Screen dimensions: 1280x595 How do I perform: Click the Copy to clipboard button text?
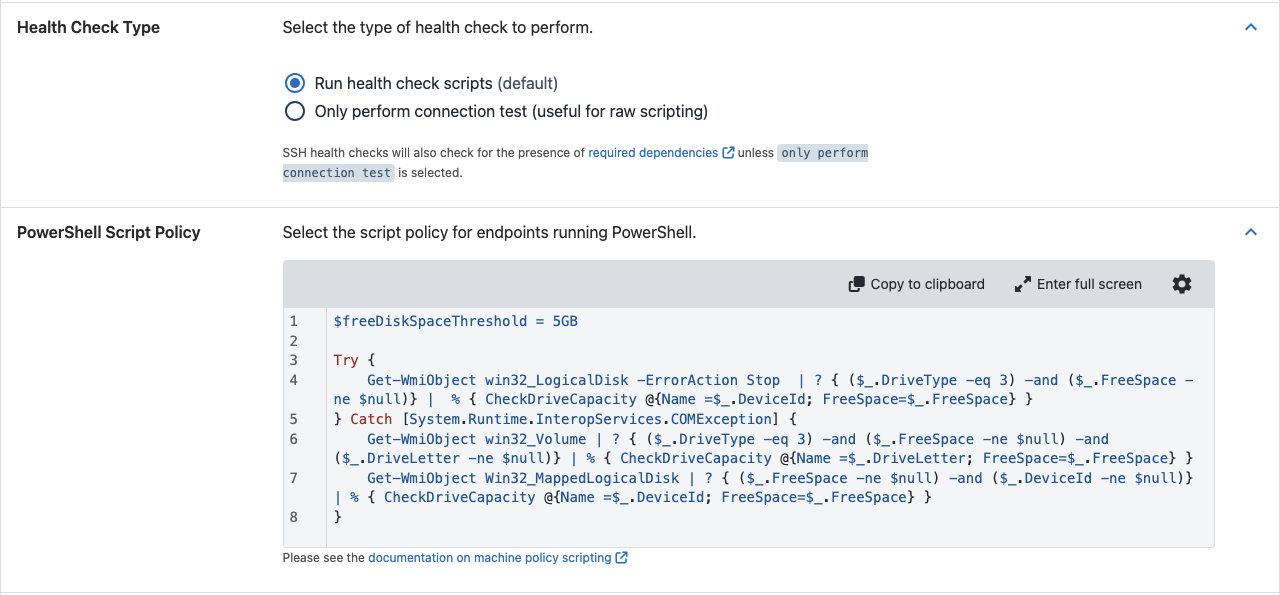click(927, 284)
